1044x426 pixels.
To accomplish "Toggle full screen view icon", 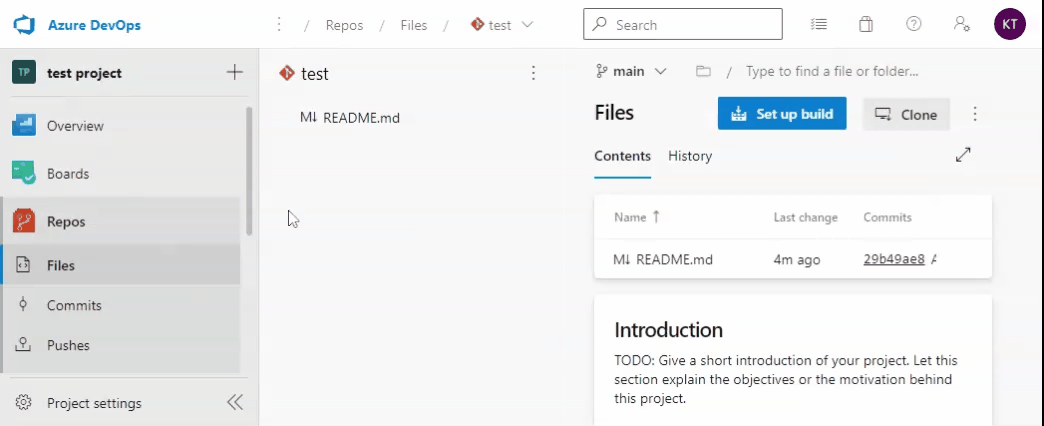I will pos(963,154).
